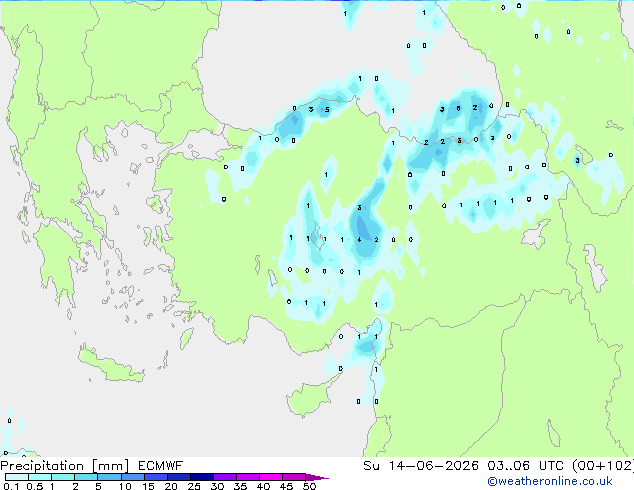Click the 15–20 mm legend swatch
Viewport: 634px width, 490px height.
point(156,477)
